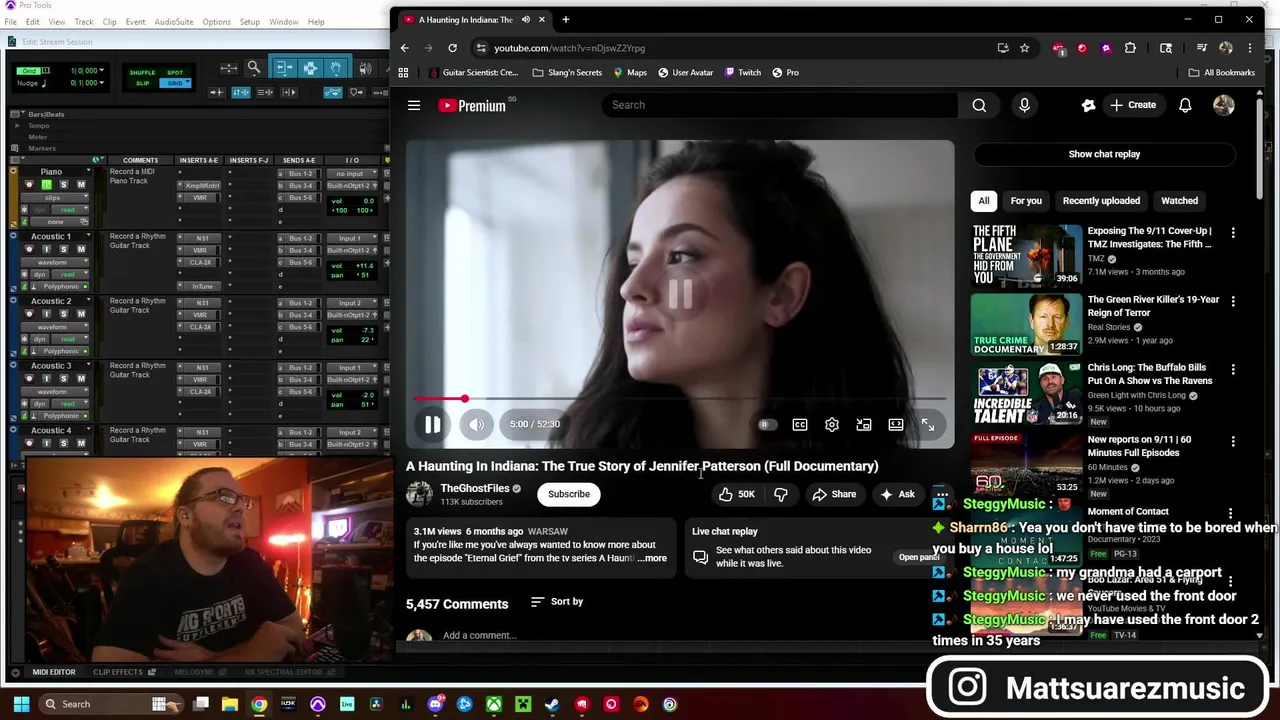Viewport: 1280px width, 720px height.
Task: Open All Bookmarks folder
Action: pos(1222,73)
